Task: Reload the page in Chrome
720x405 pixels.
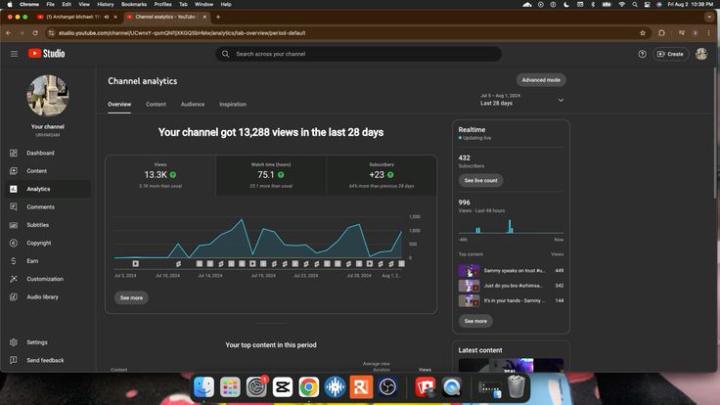Action: [x=35, y=33]
